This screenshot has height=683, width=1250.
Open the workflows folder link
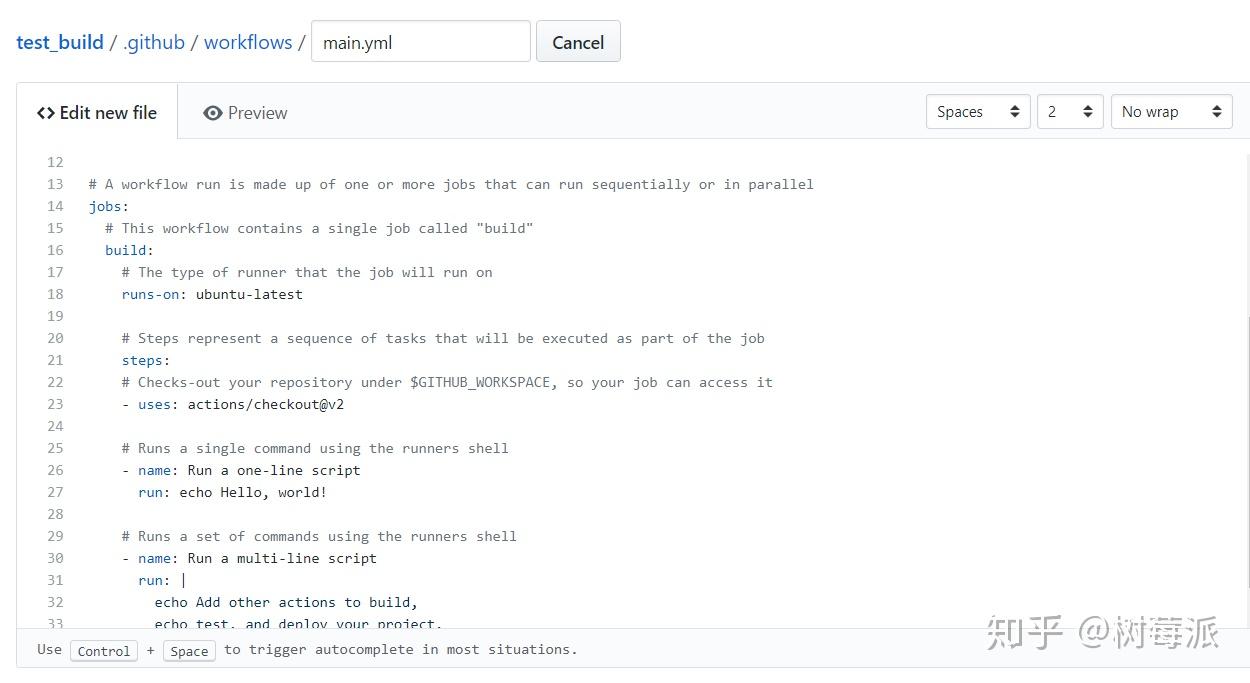pos(247,42)
